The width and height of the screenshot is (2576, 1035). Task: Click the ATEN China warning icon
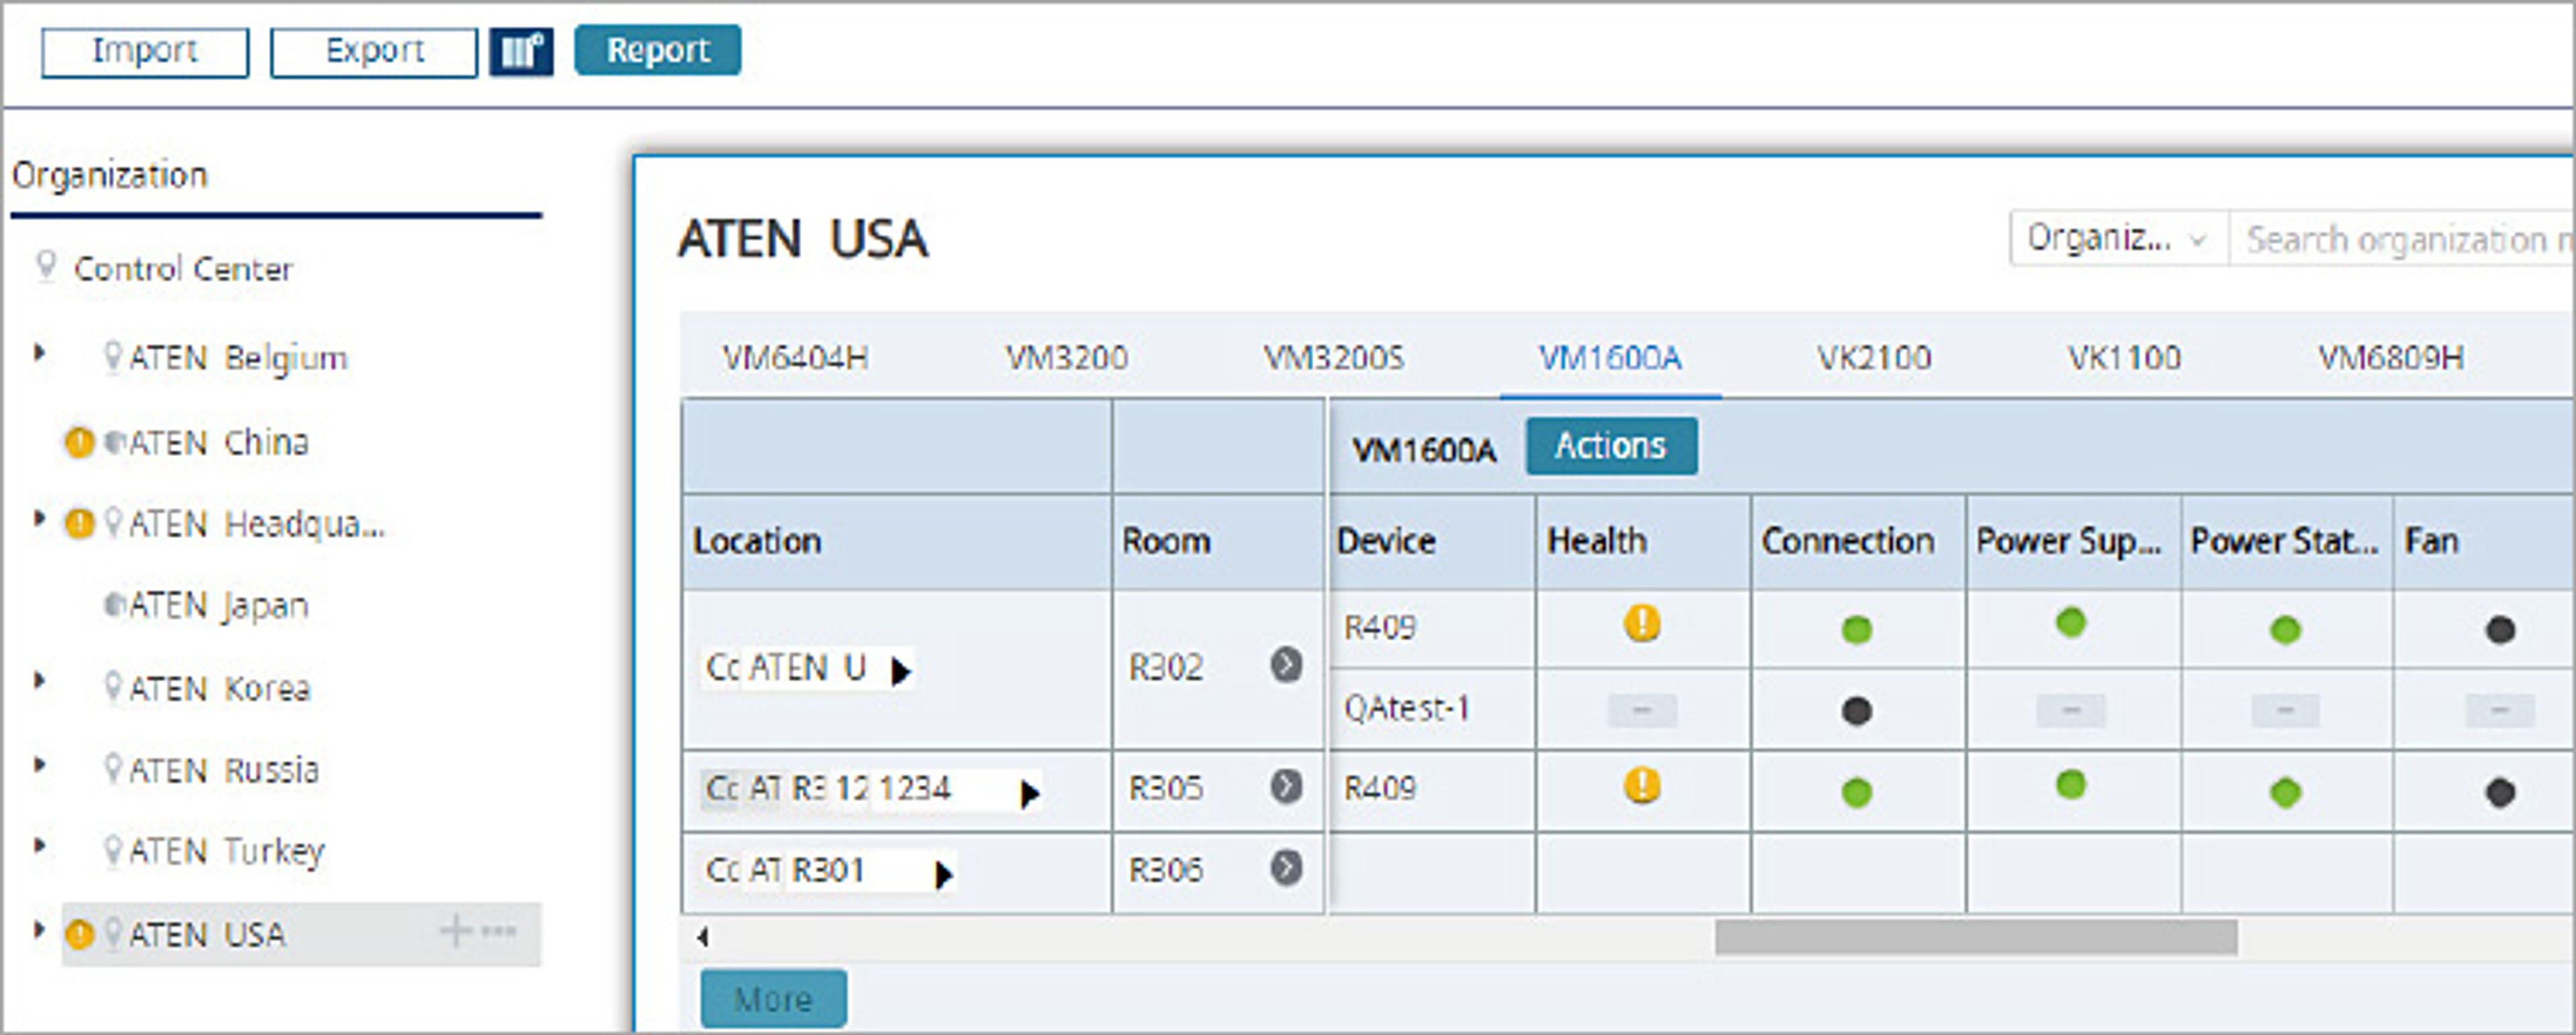pos(79,442)
